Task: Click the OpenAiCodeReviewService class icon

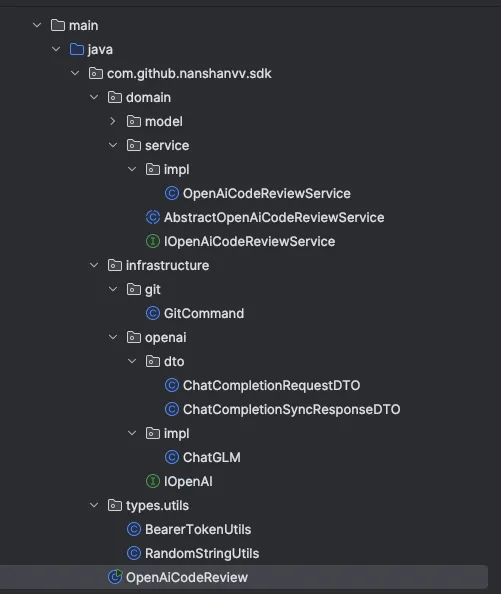Action: (x=172, y=194)
